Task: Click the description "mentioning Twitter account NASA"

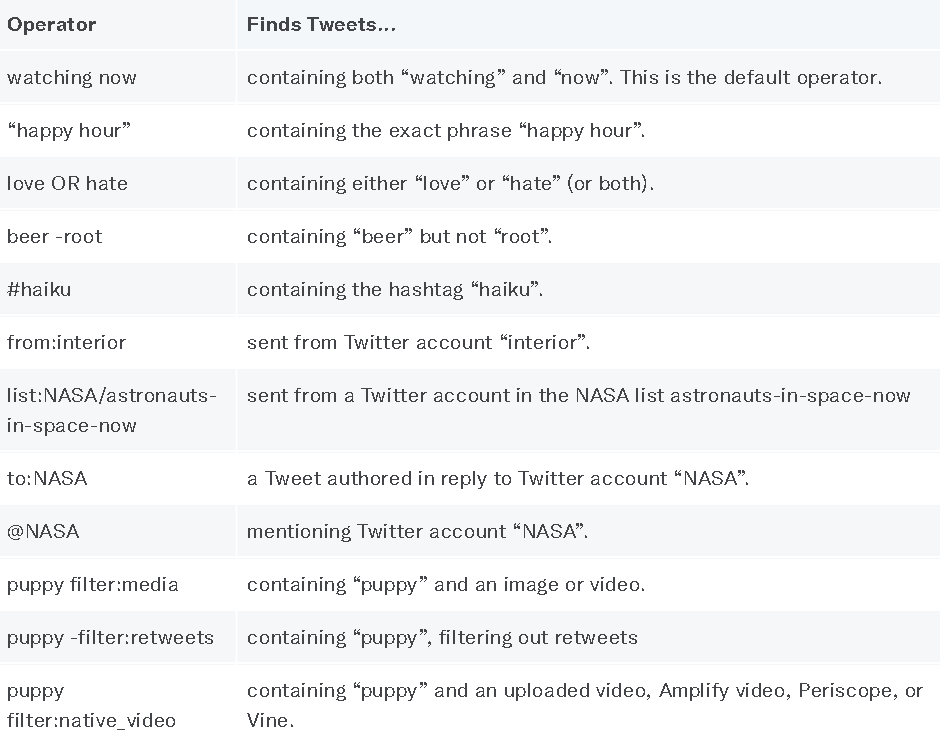Action: point(417,532)
